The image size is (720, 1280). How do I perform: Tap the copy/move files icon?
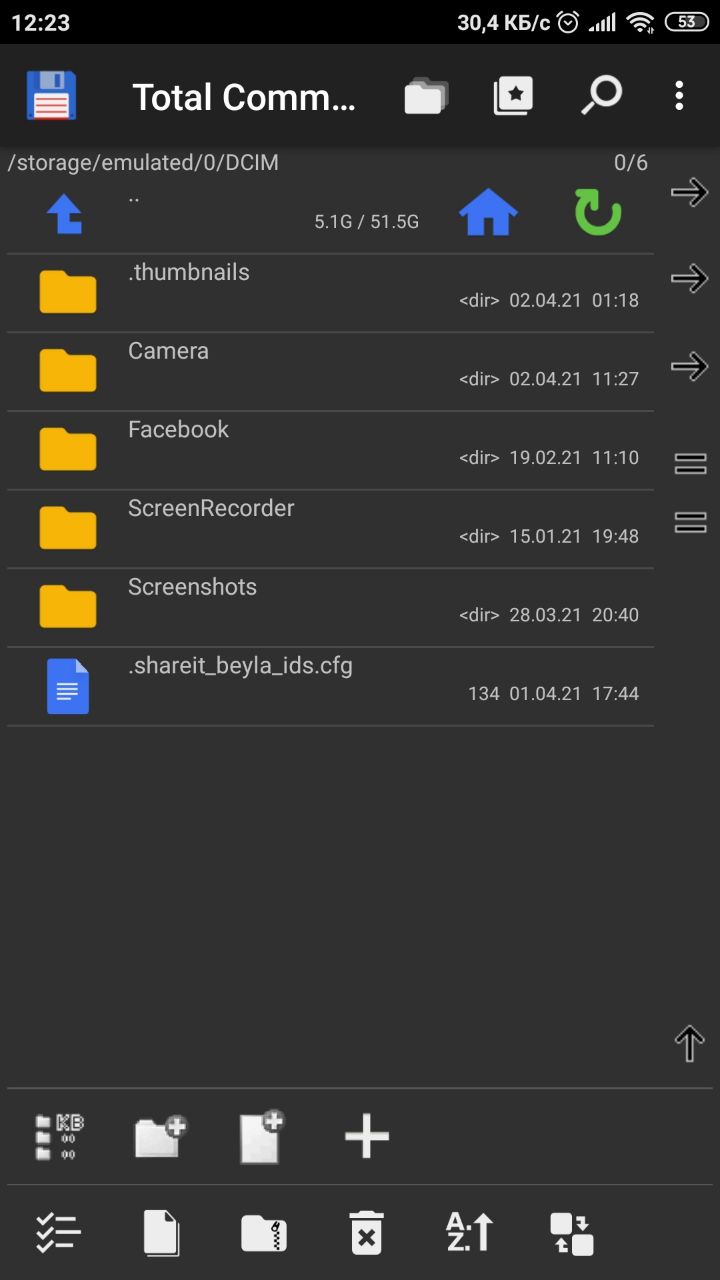[161, 1233]
